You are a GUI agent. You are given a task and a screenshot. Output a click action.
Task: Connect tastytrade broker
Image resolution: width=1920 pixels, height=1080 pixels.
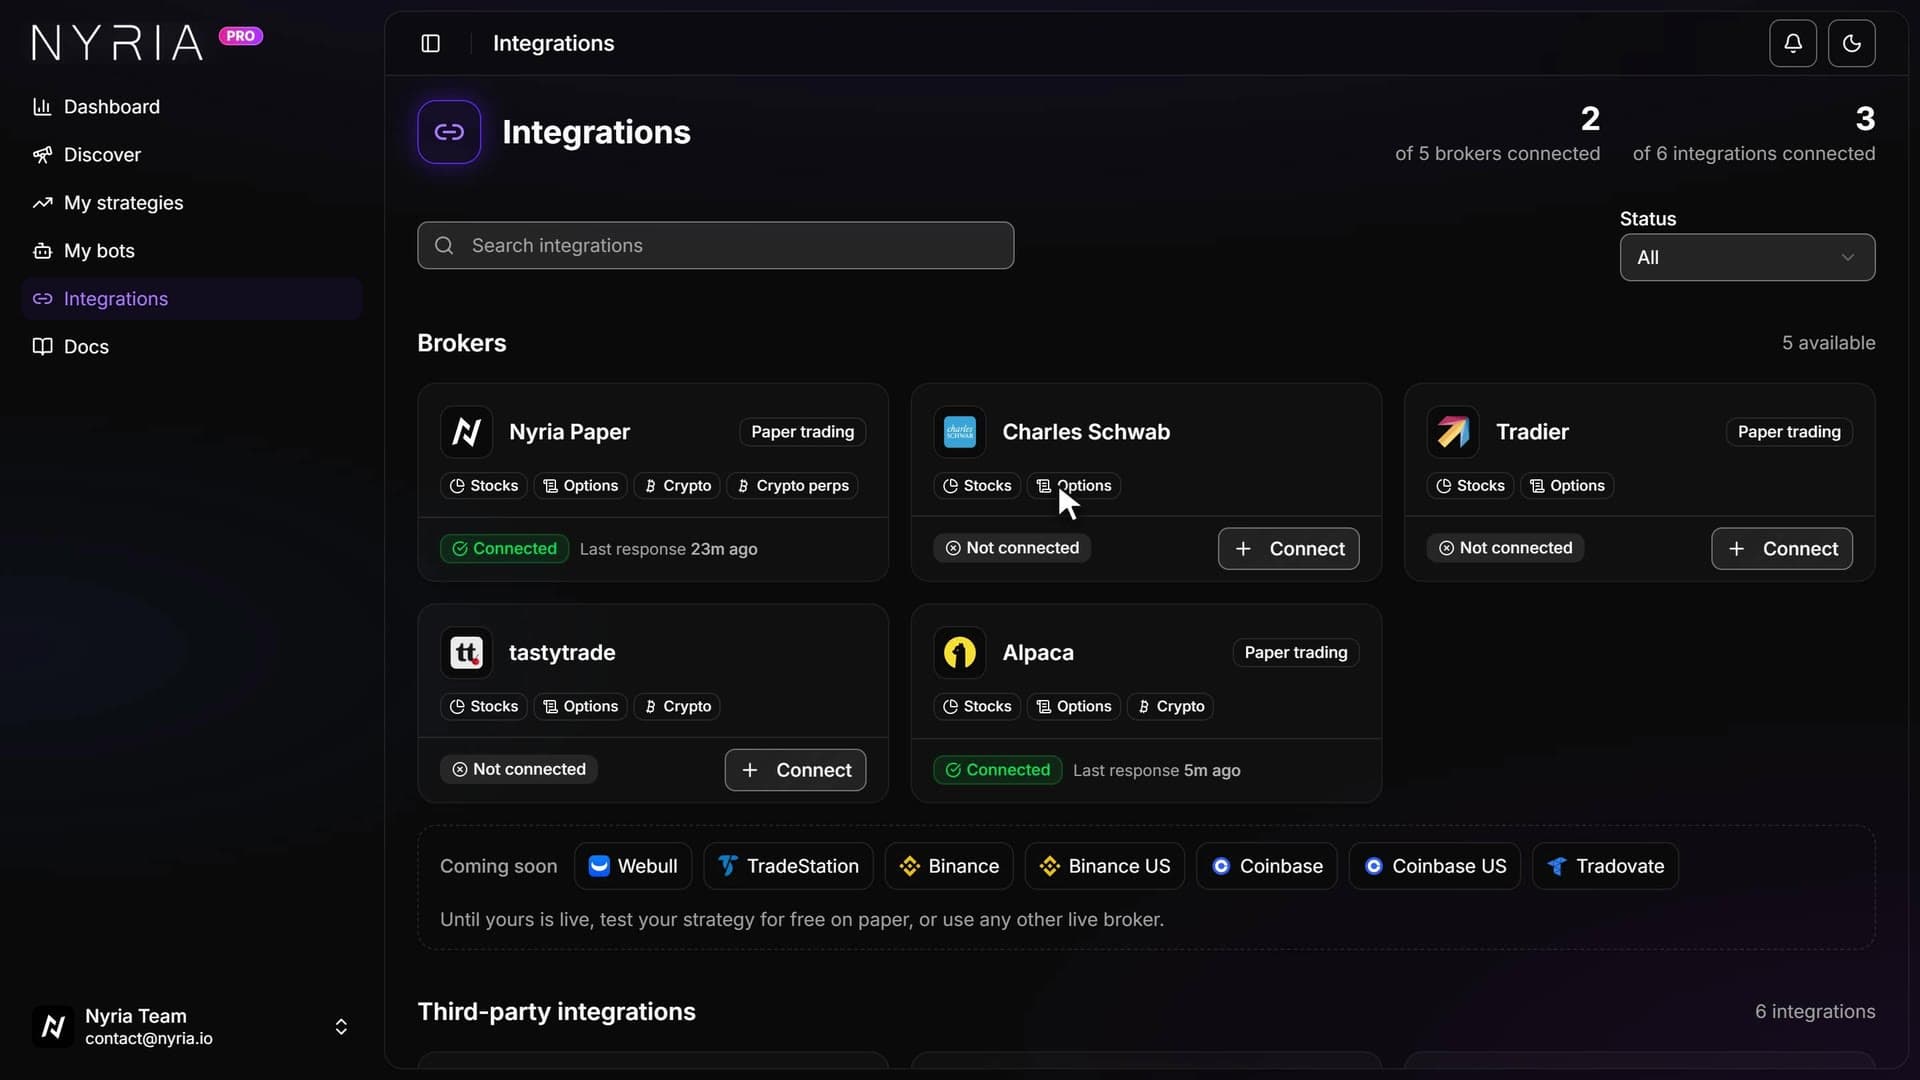point(795,770)
